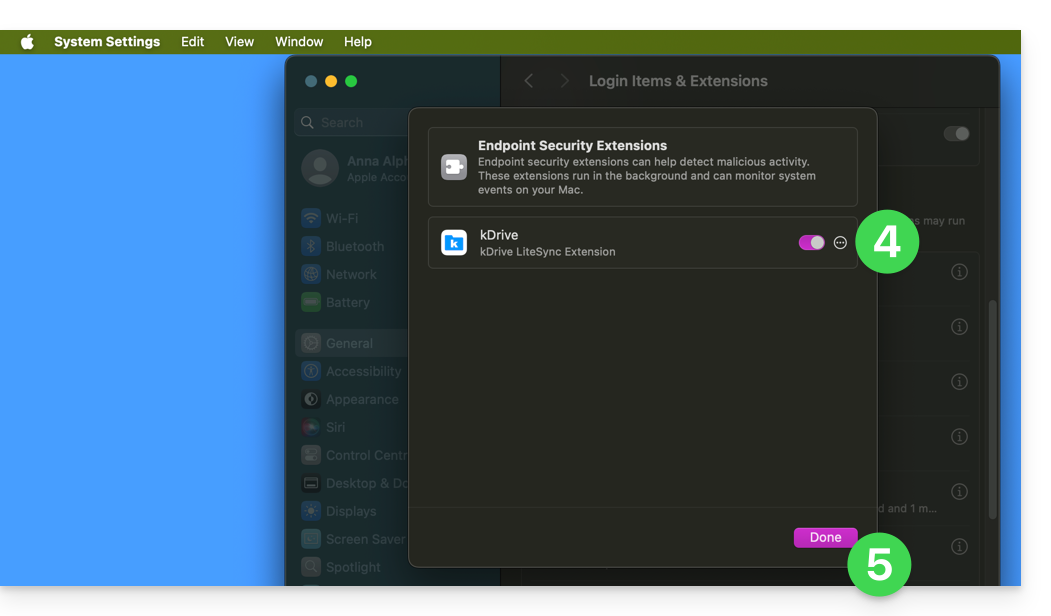Select Accessibility in the sidebar

[362, 371]
